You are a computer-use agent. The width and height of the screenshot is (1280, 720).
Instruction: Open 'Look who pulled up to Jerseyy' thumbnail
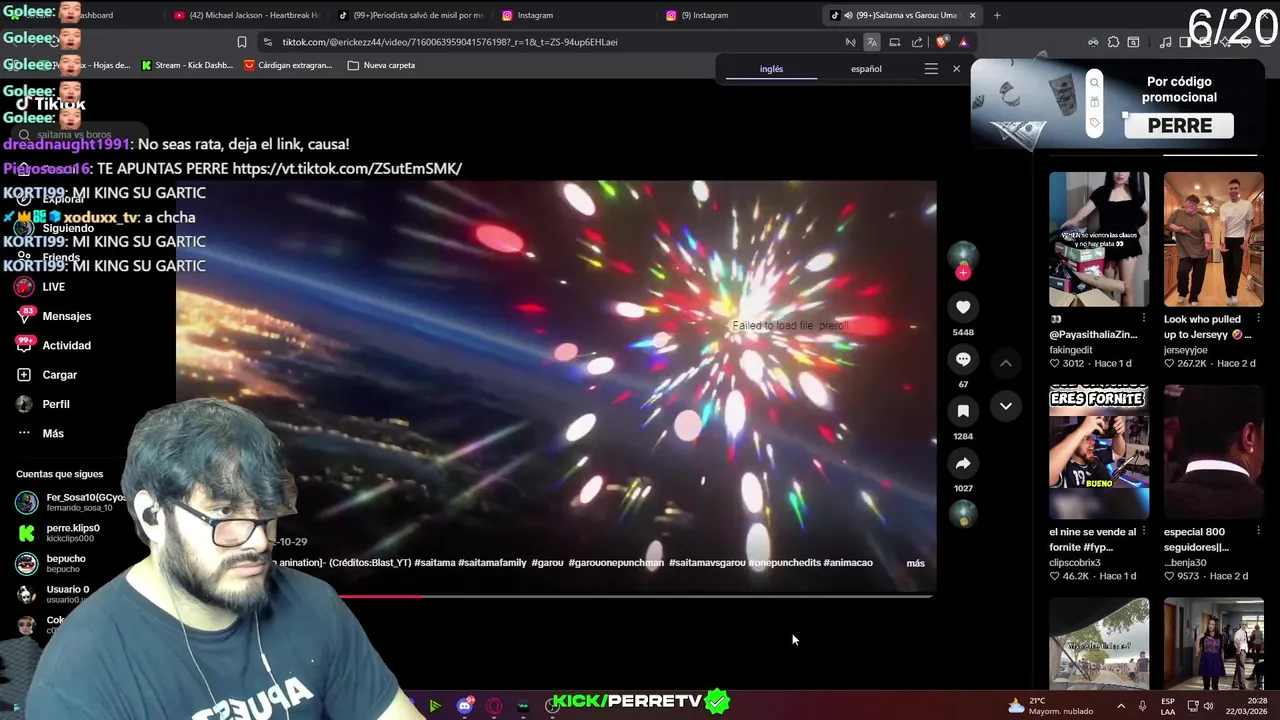(x=1213, y=239)
